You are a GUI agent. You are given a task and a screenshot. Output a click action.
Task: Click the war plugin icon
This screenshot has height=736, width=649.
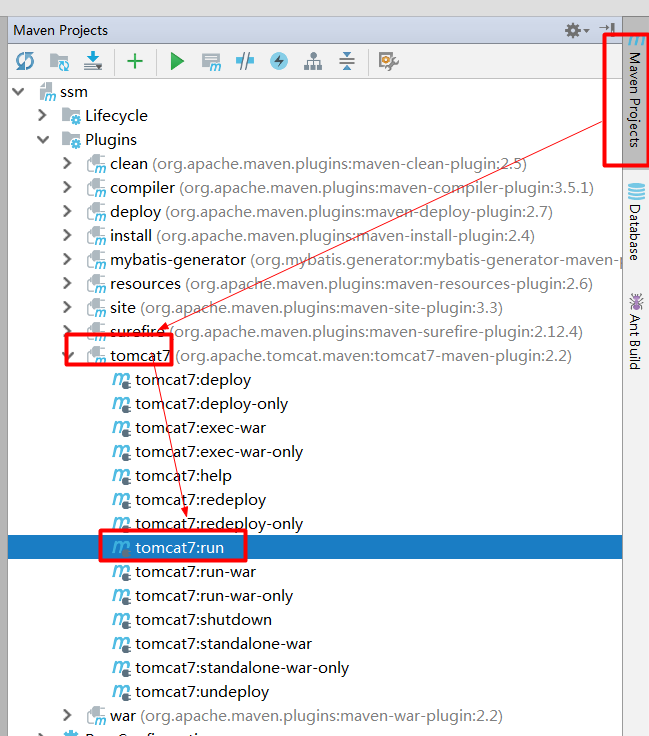coord(96,715)
